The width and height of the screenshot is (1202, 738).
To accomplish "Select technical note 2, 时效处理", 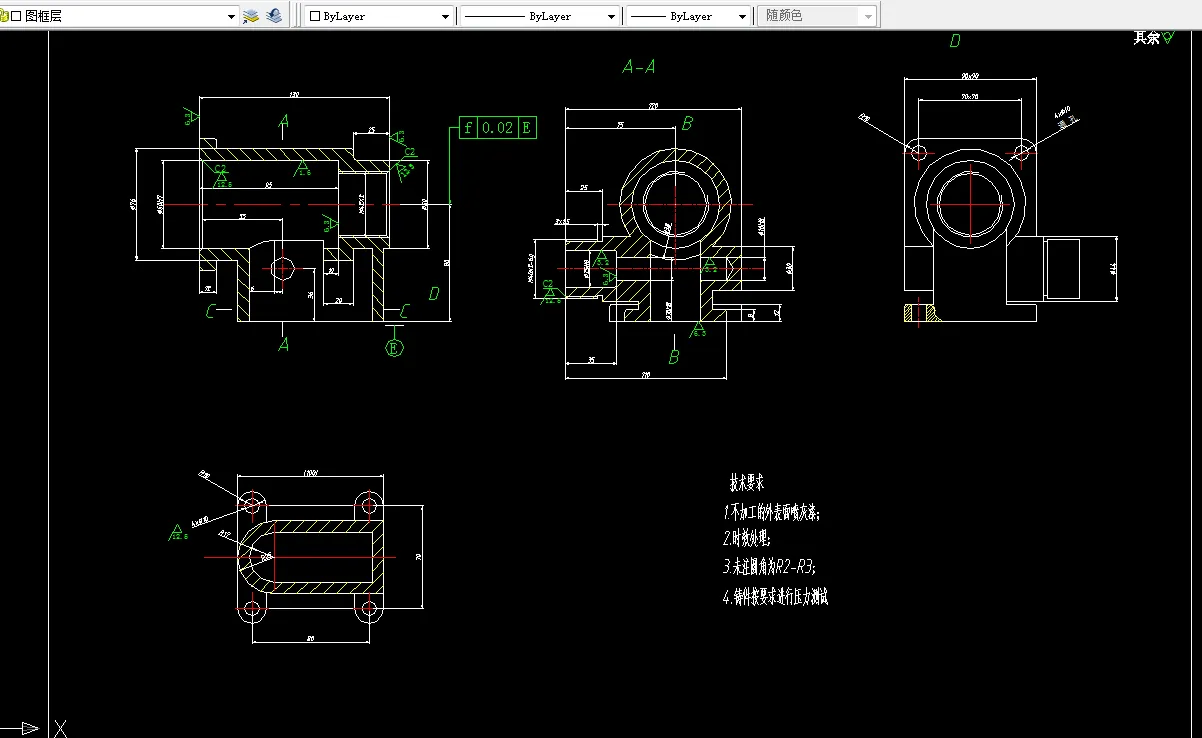I will pos(747,538).
